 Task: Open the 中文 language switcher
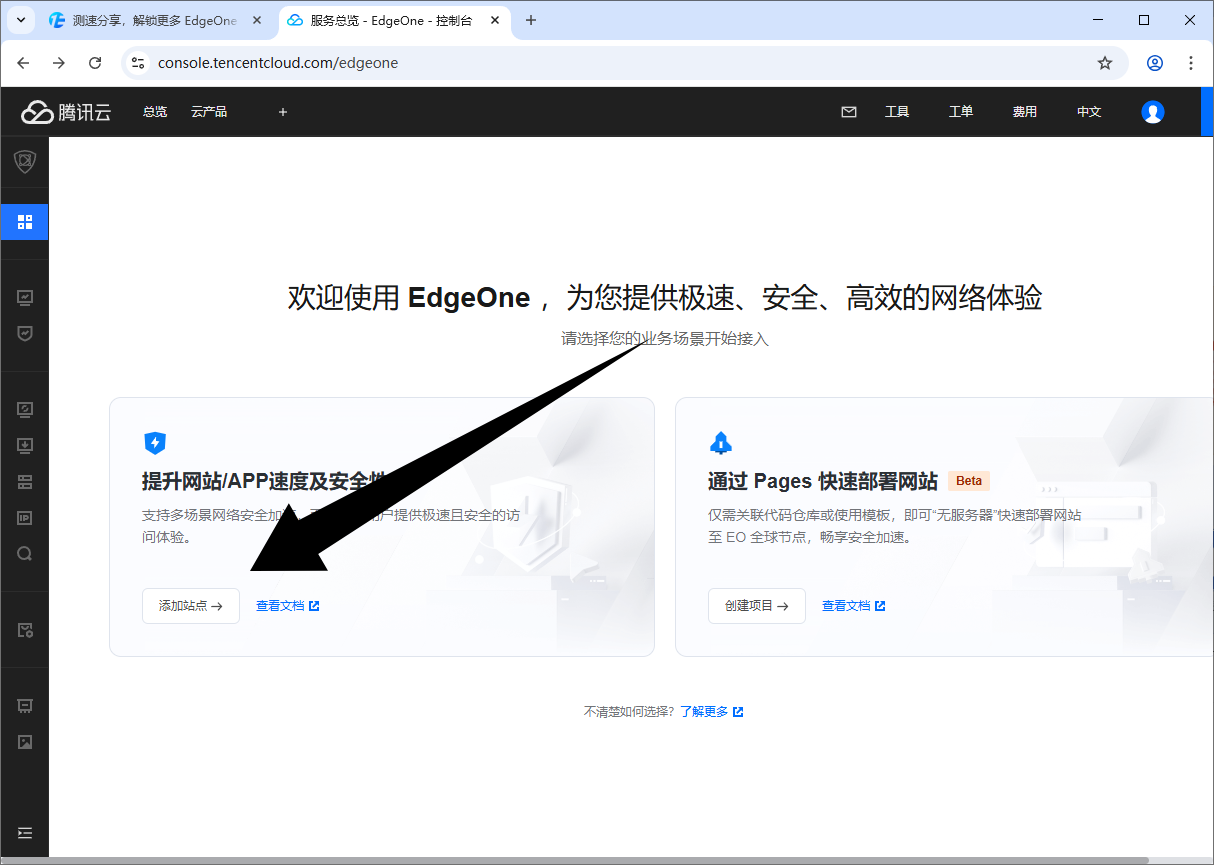[x=1088, y=111]
